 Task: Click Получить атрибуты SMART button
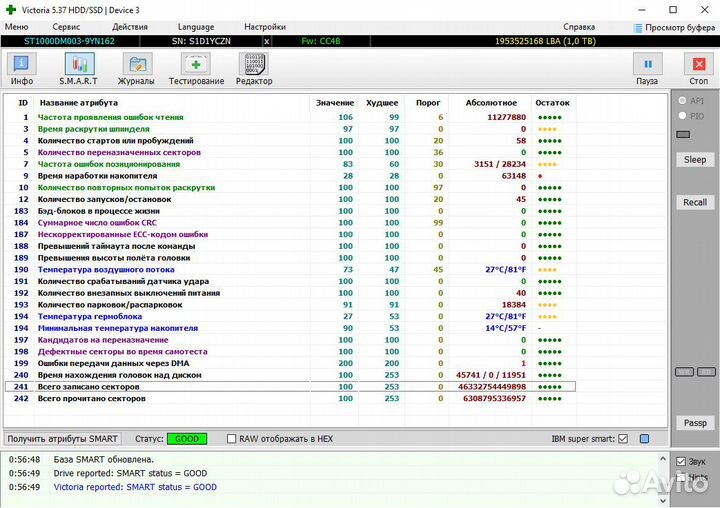(63, 439)
